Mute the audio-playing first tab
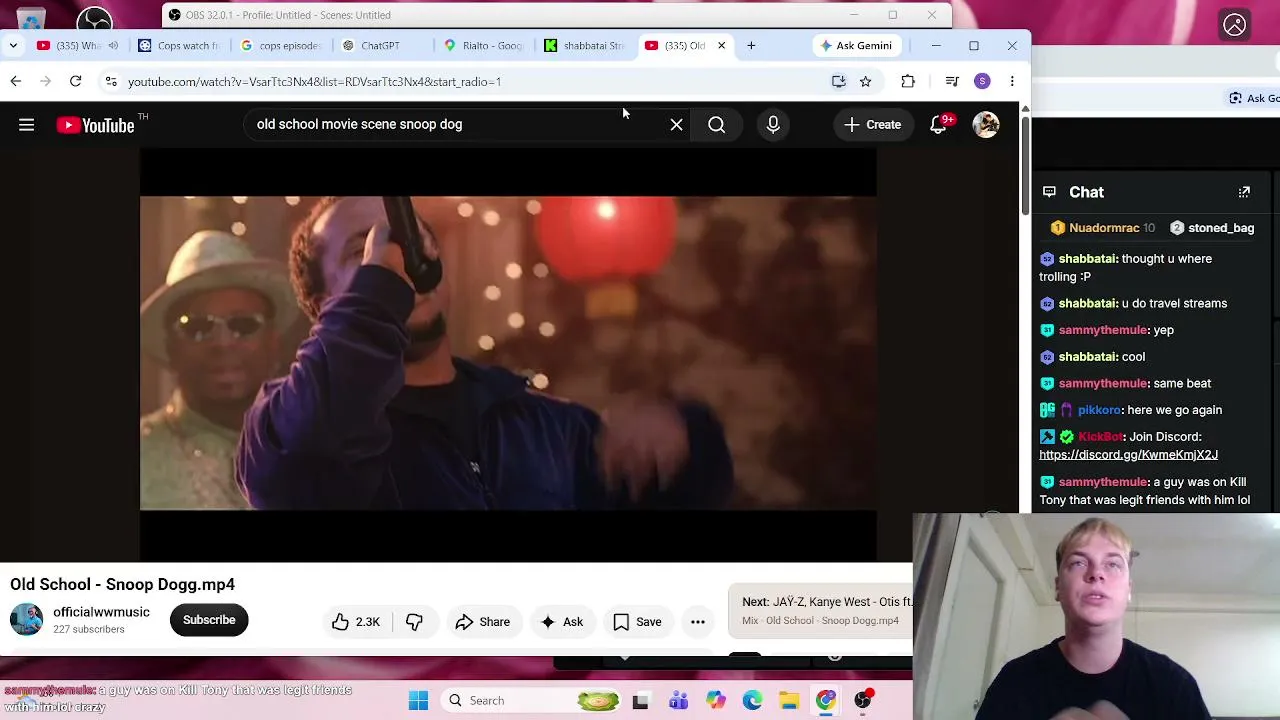1280x720 pixels. point(113,45)
